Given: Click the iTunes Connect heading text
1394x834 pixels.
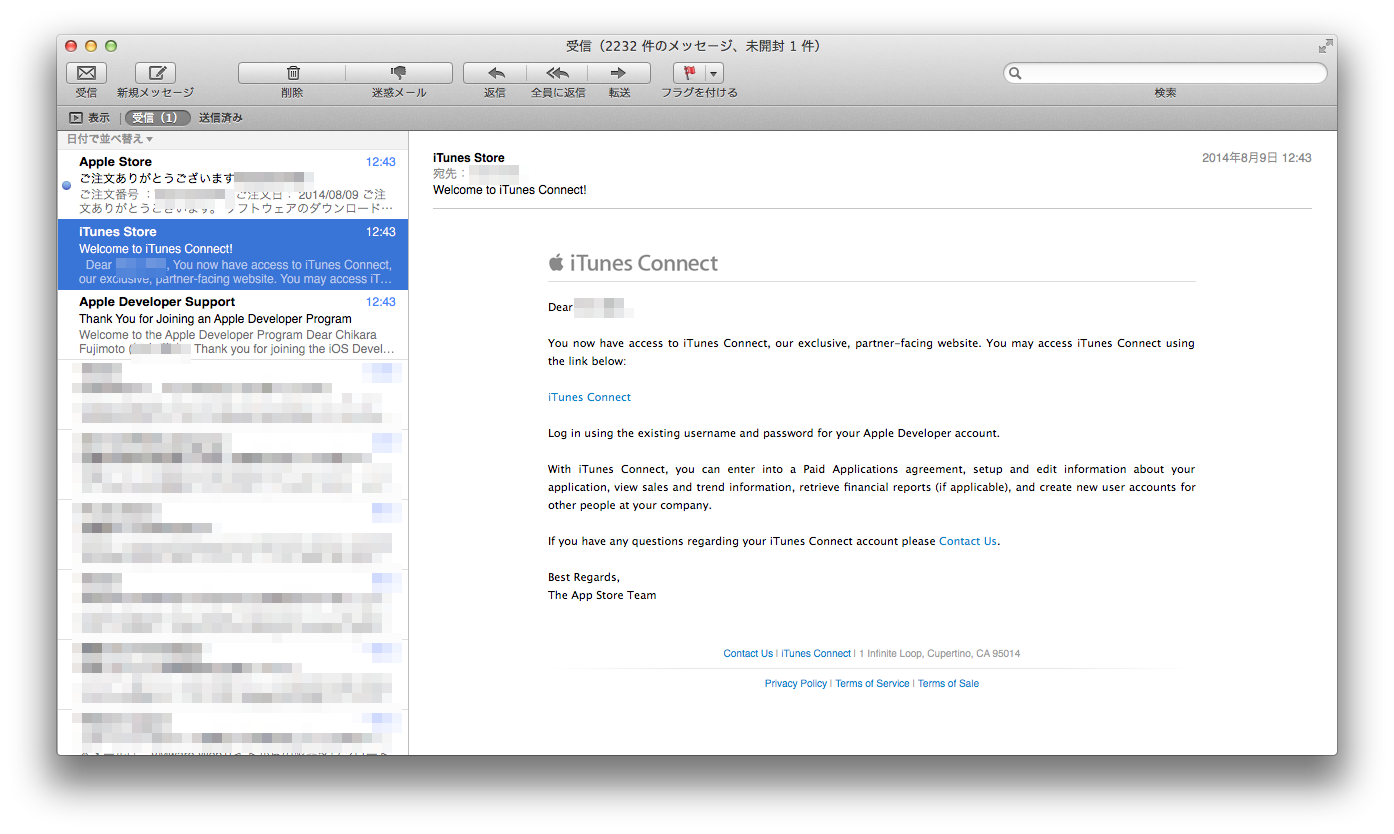Looking at the screenshot, I should click(644, 263).
